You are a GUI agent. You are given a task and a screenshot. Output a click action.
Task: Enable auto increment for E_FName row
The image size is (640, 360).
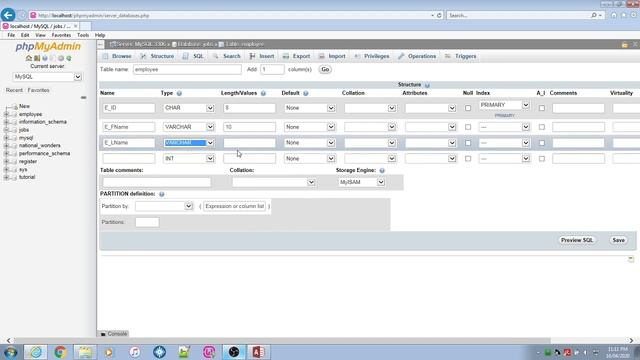coord(542,127)
